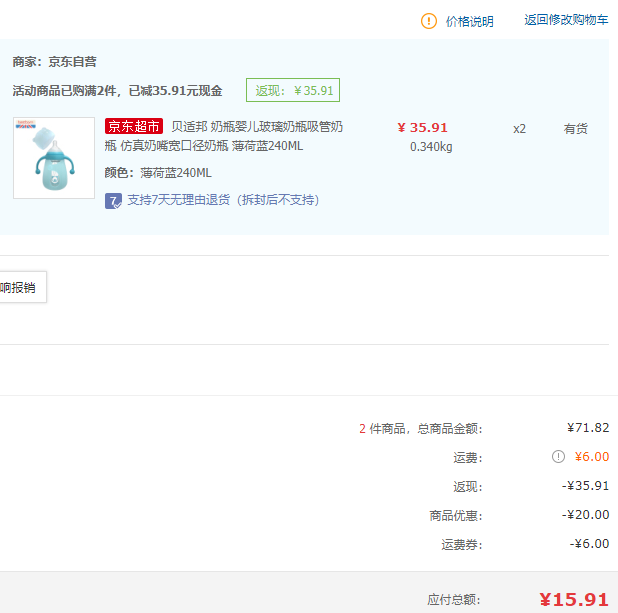Click the orange shipping fee ¥6.00
The image size is (618, 613).
592,456
